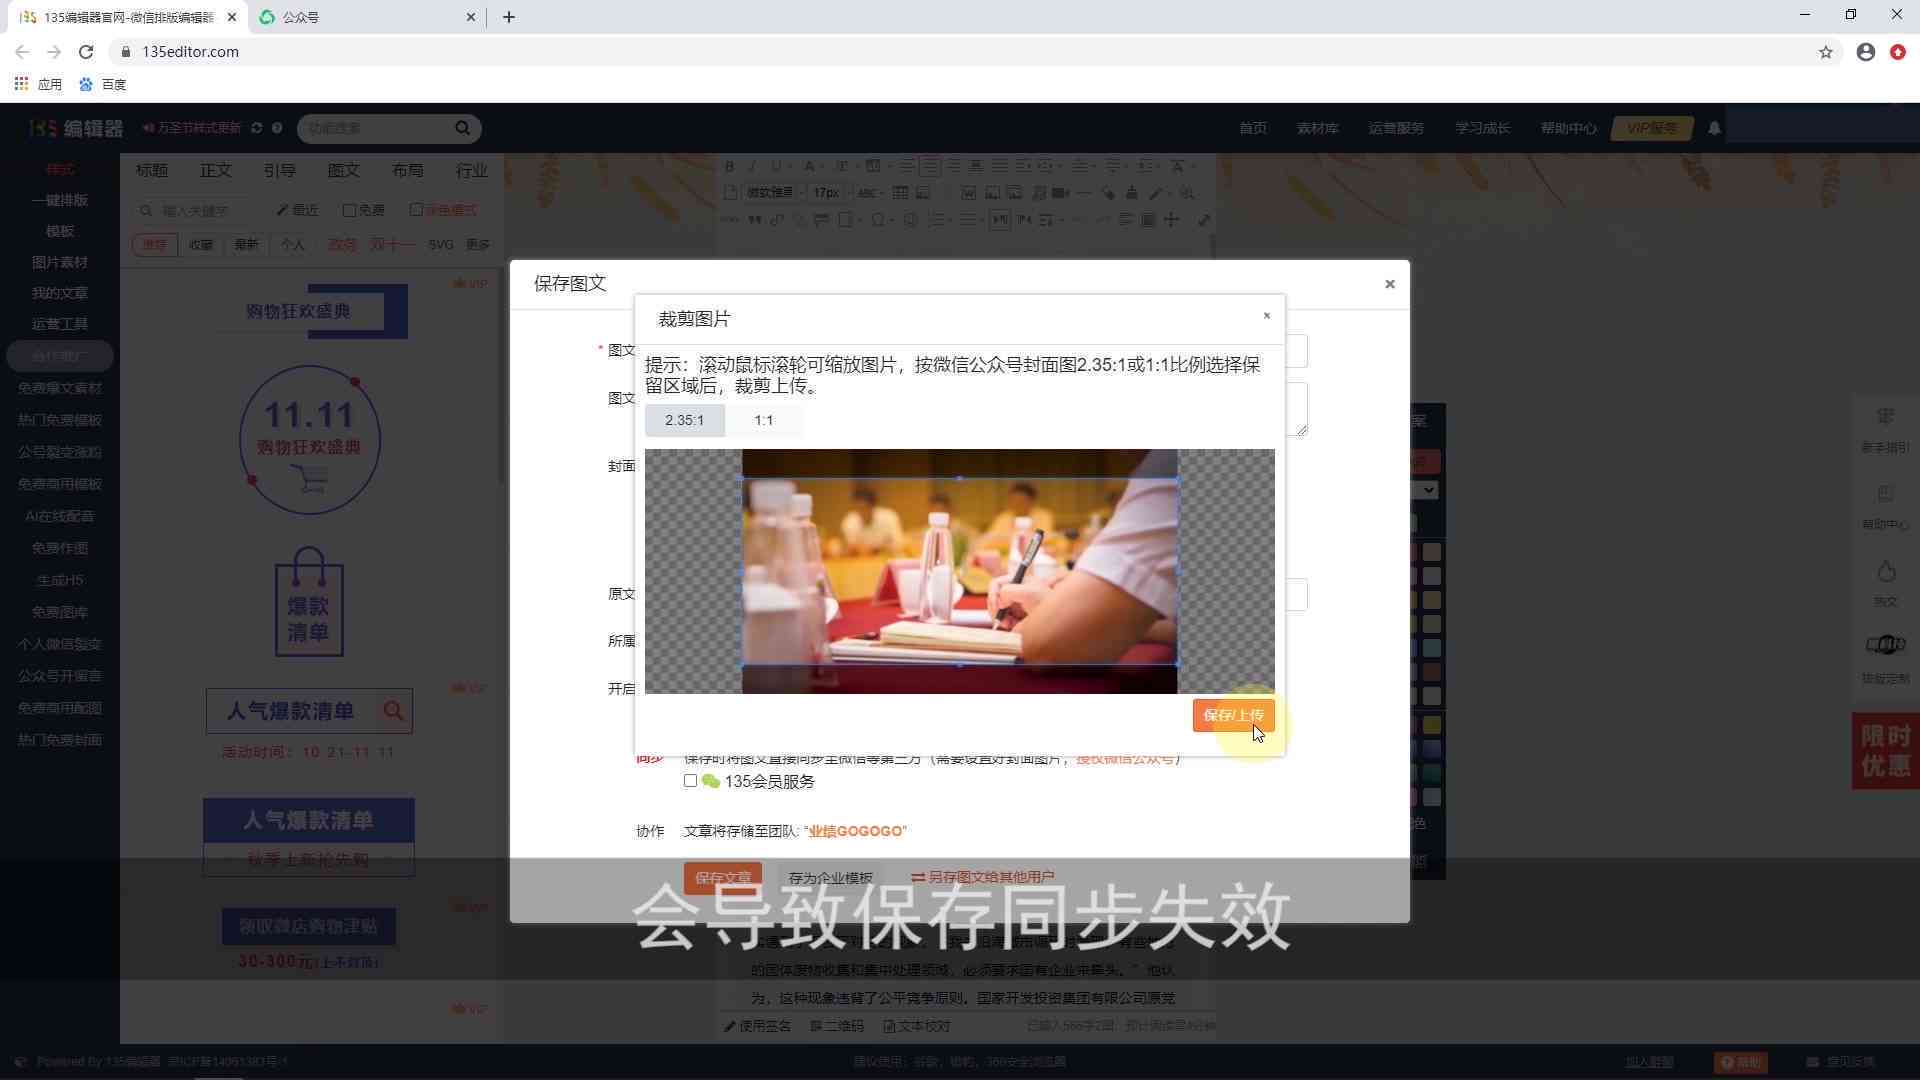The image size is (1920, 1080).
Task: Click the 存为企业模板 button
Action: pos(830,878)
